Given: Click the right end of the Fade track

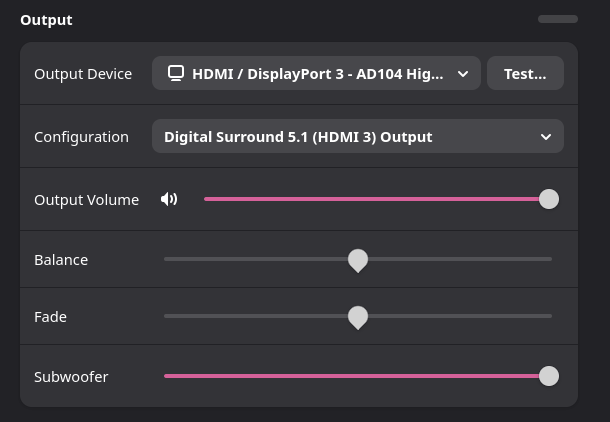Looking at the screenshot, I should 549,316.
